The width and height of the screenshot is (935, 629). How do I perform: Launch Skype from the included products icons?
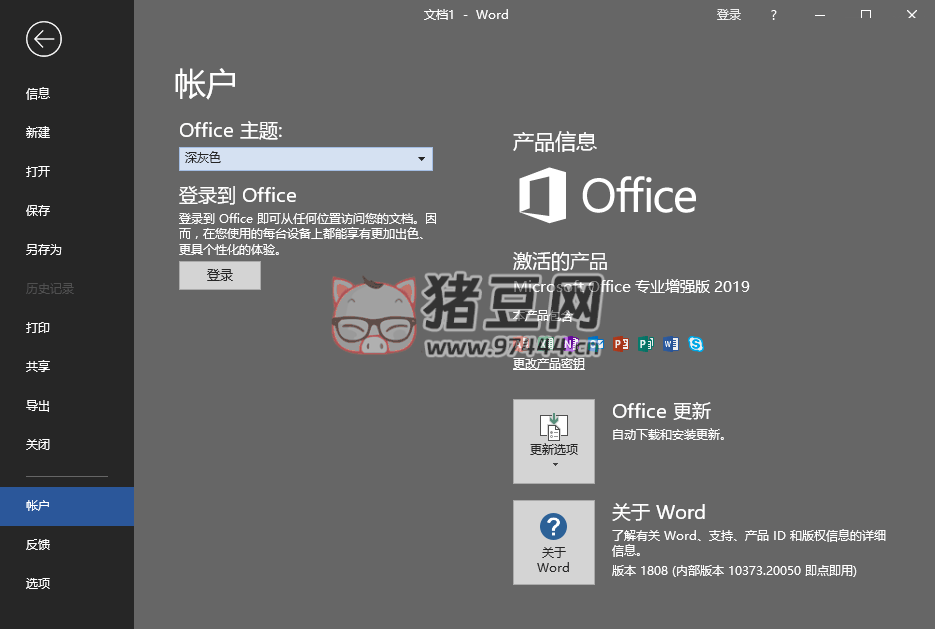(x=694, y=343)
